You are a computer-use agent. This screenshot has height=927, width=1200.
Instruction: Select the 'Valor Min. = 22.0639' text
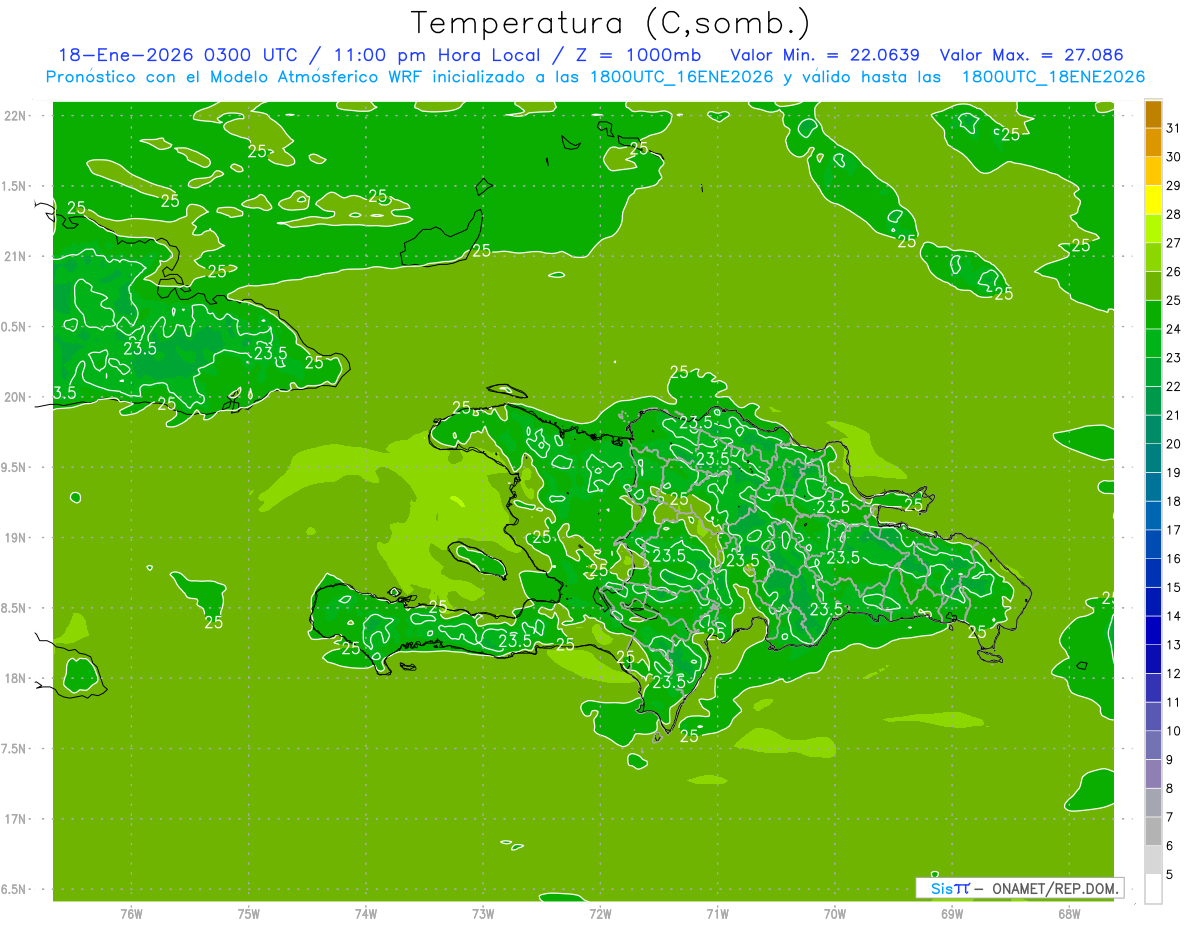(x=825, y=55)
